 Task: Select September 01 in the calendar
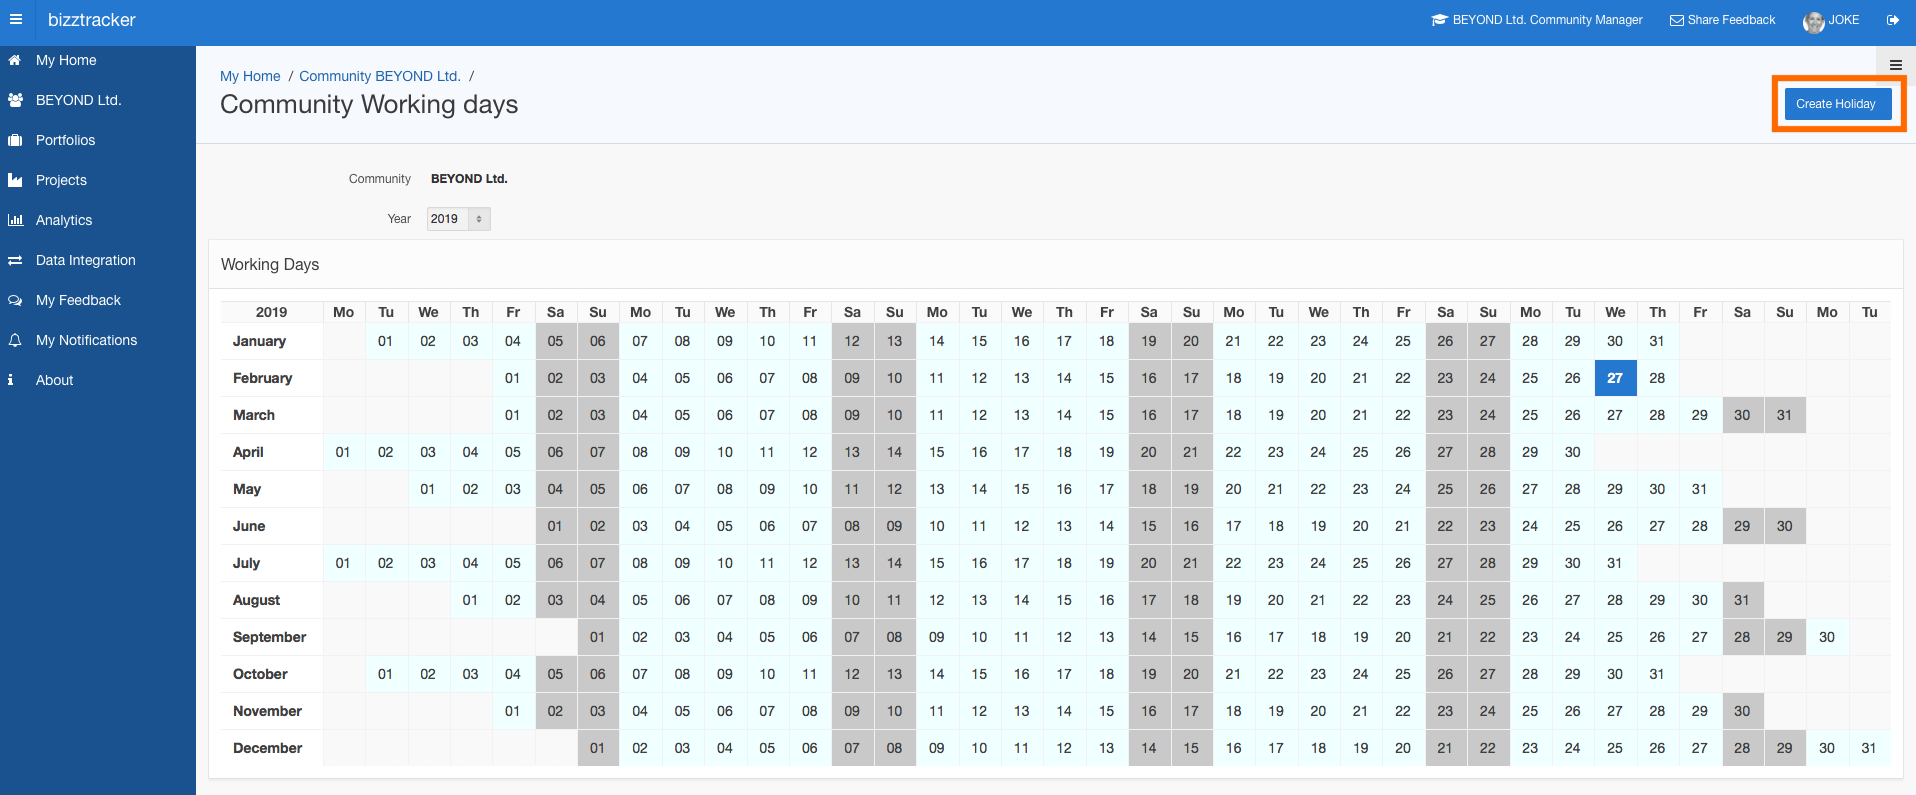pos(597,637)
